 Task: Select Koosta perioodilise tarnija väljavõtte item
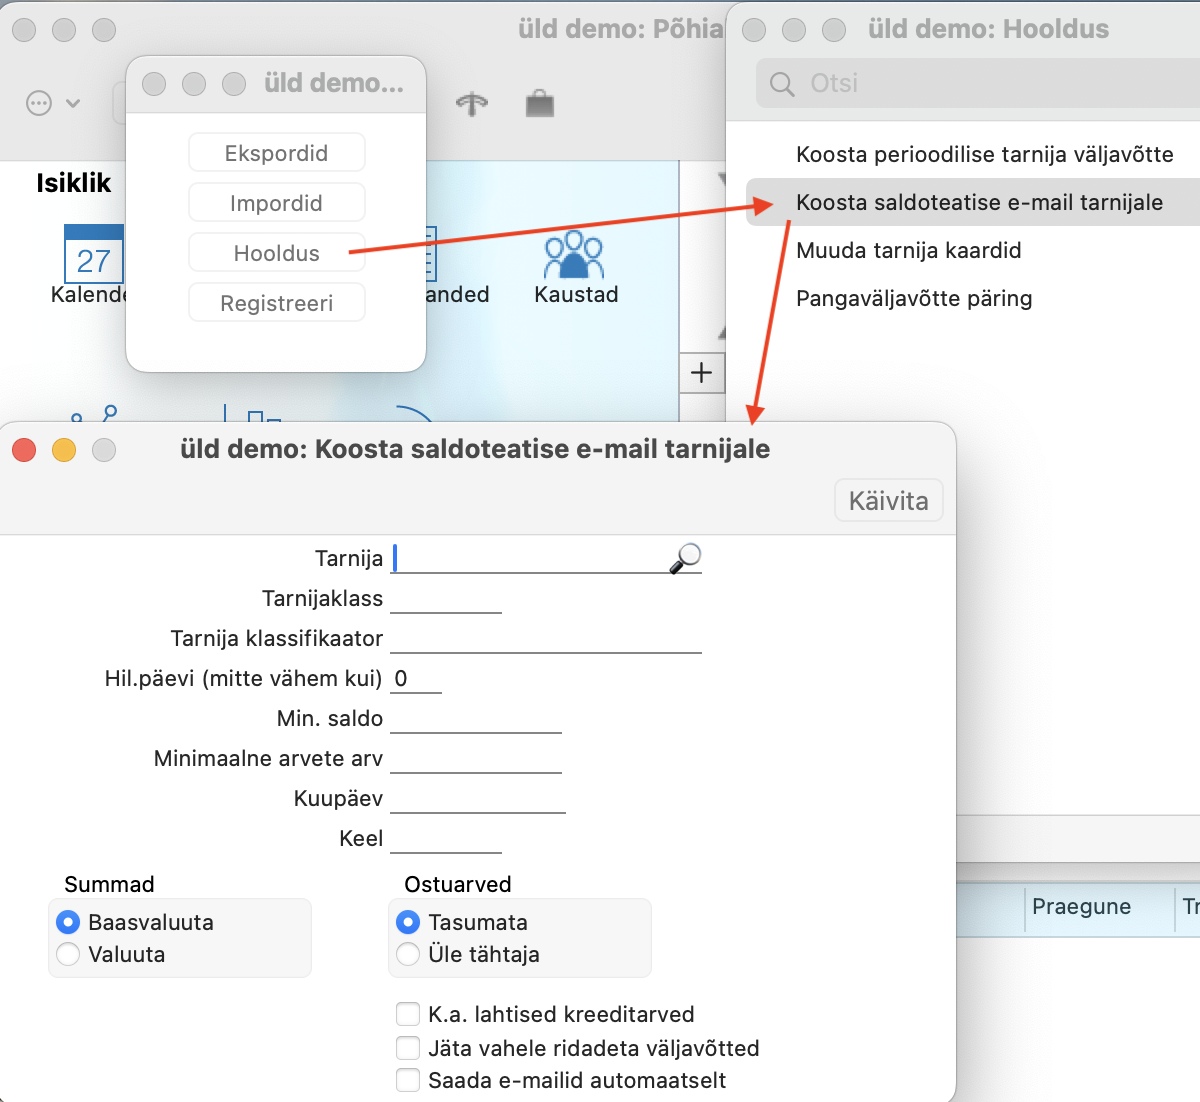pyautogui.click(x=984, y=154)
